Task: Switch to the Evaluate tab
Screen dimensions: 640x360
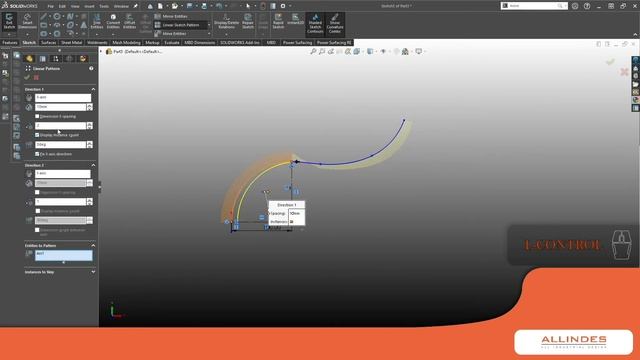Action: click(172, 42)
